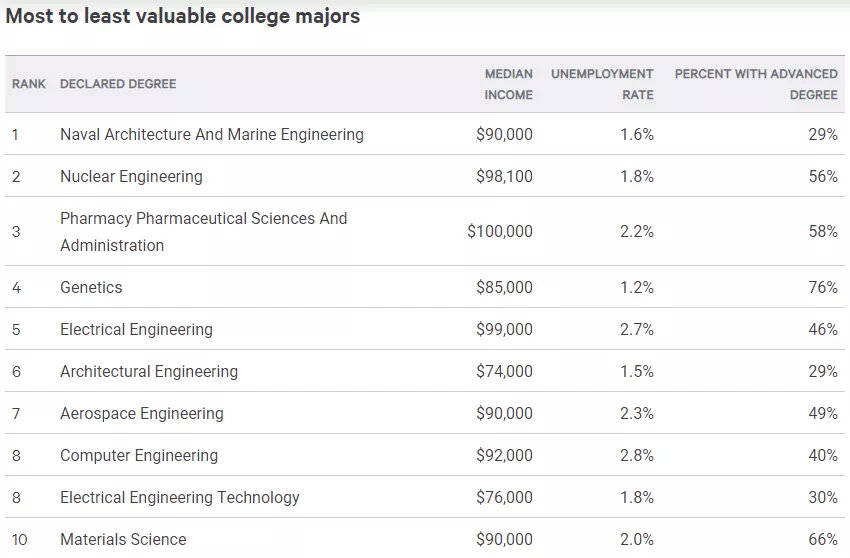The height and width of the screenshot is (558, 850).
Task: Click the 'Most to least valuable college majors' title
Action: tap(183, 17)
